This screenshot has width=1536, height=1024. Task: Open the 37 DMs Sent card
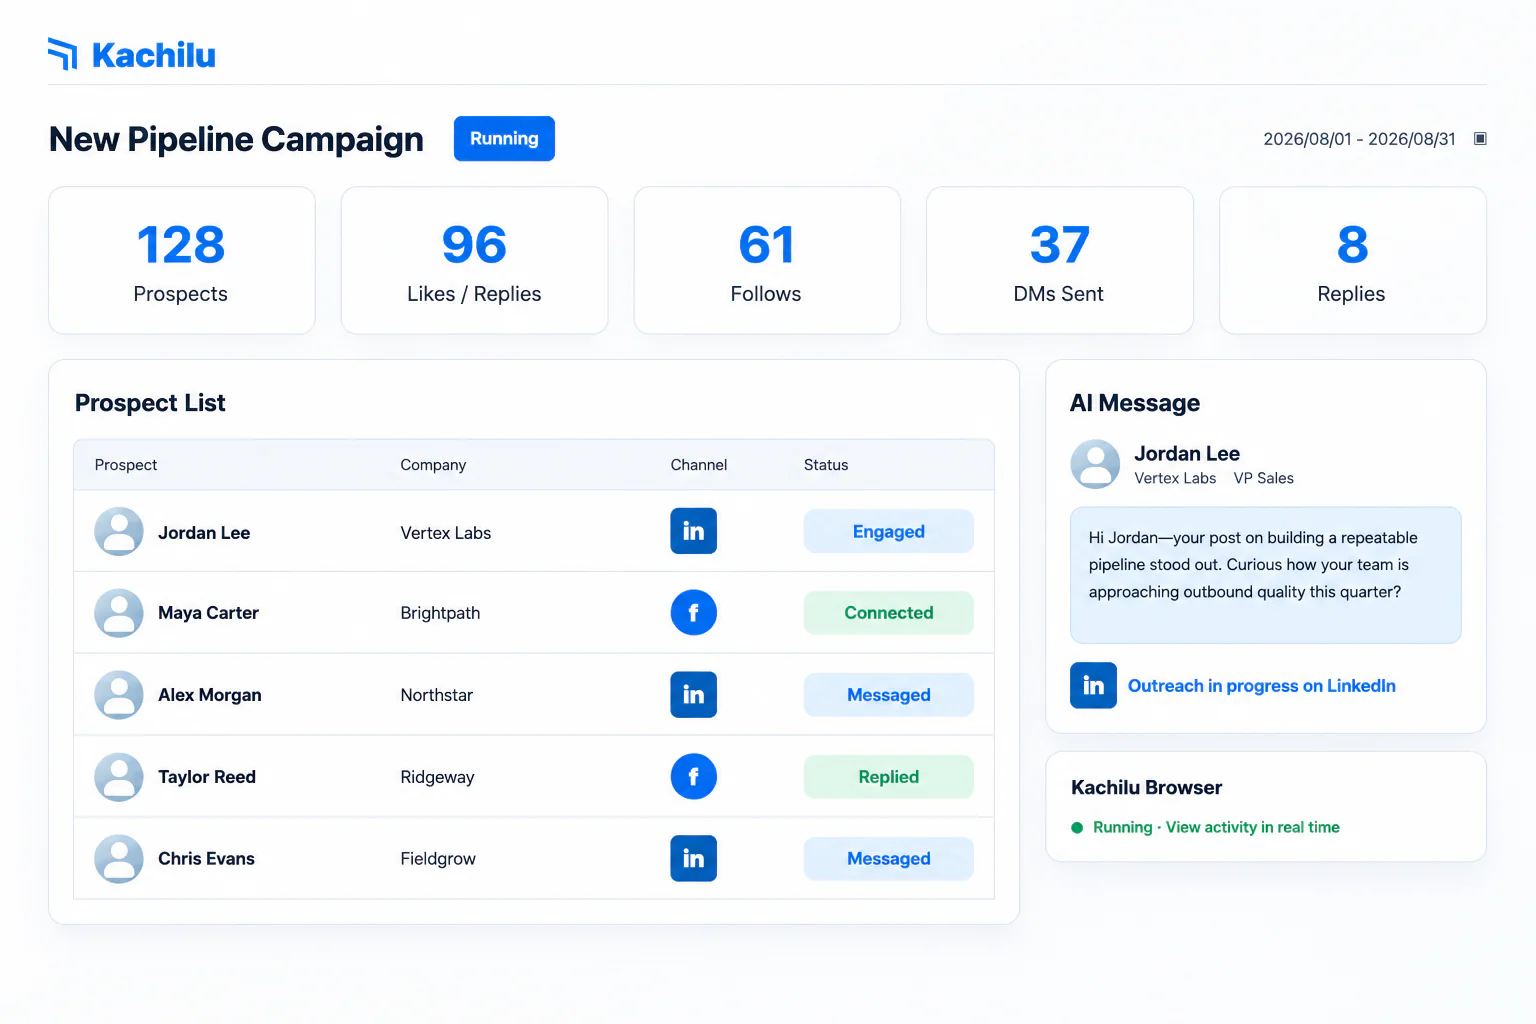click(1060, 260)
